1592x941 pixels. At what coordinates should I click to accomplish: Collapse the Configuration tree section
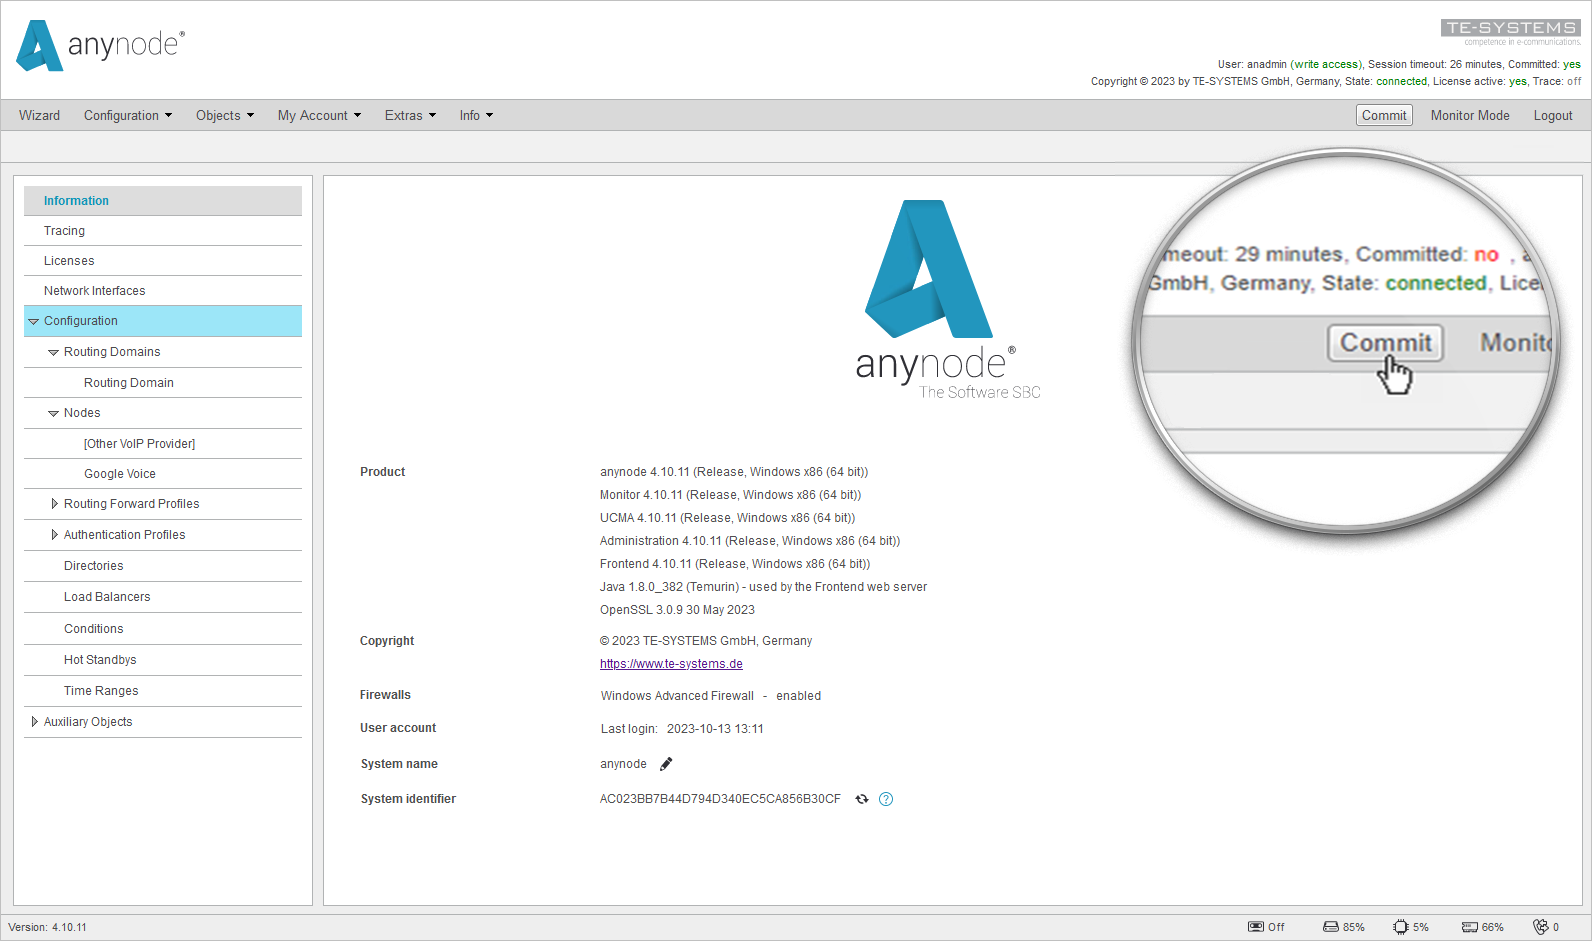34,321
